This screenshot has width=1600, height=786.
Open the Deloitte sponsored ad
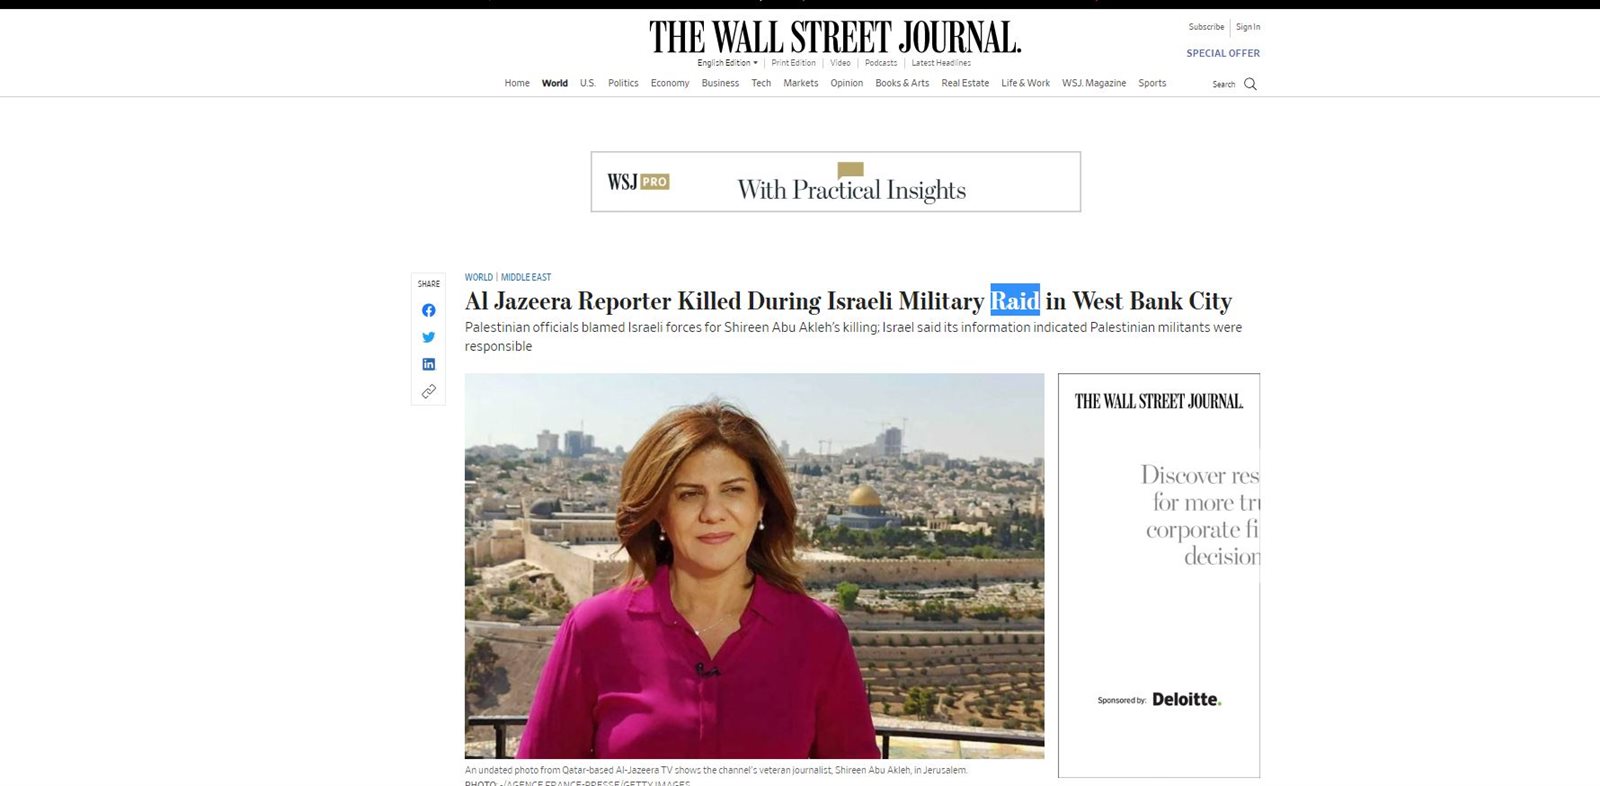point(1158,575)
